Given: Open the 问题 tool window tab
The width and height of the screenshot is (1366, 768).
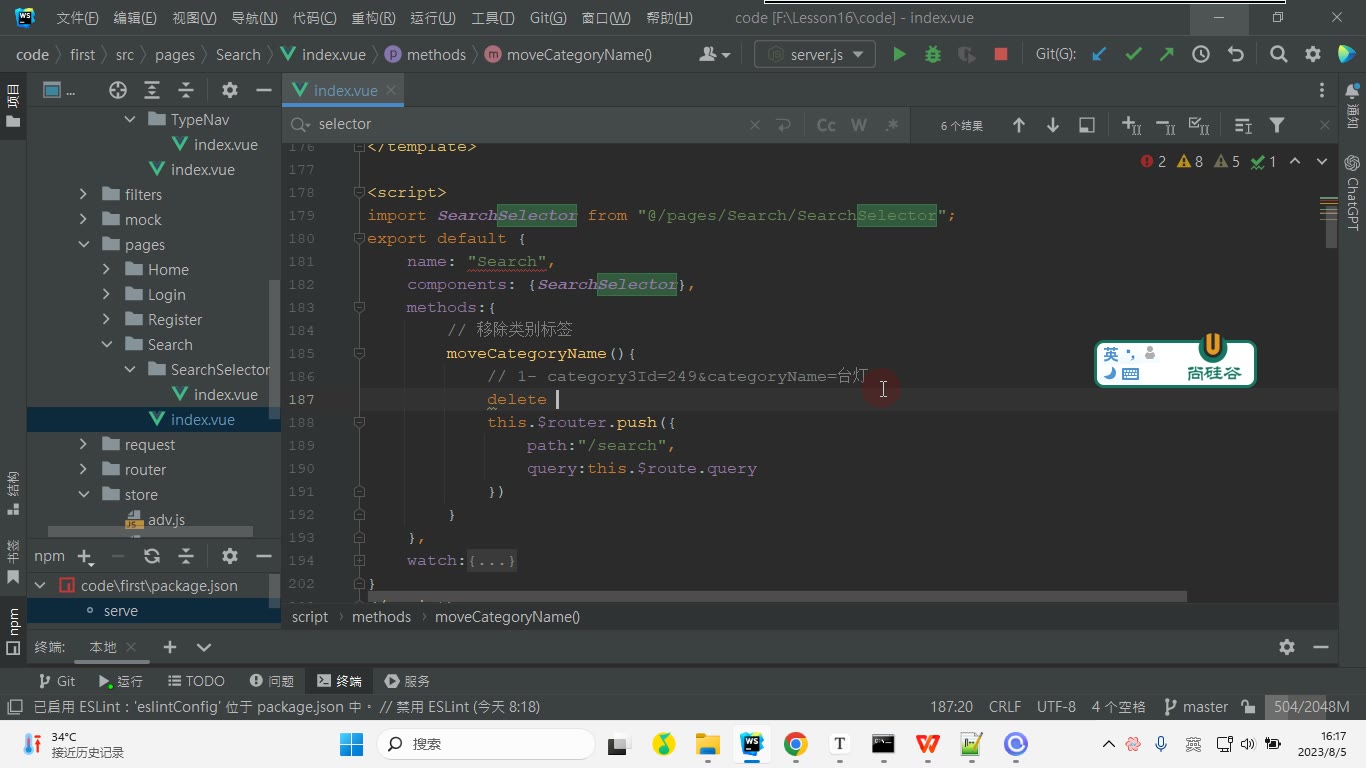Looking at the screenshot, I should 272,681.
